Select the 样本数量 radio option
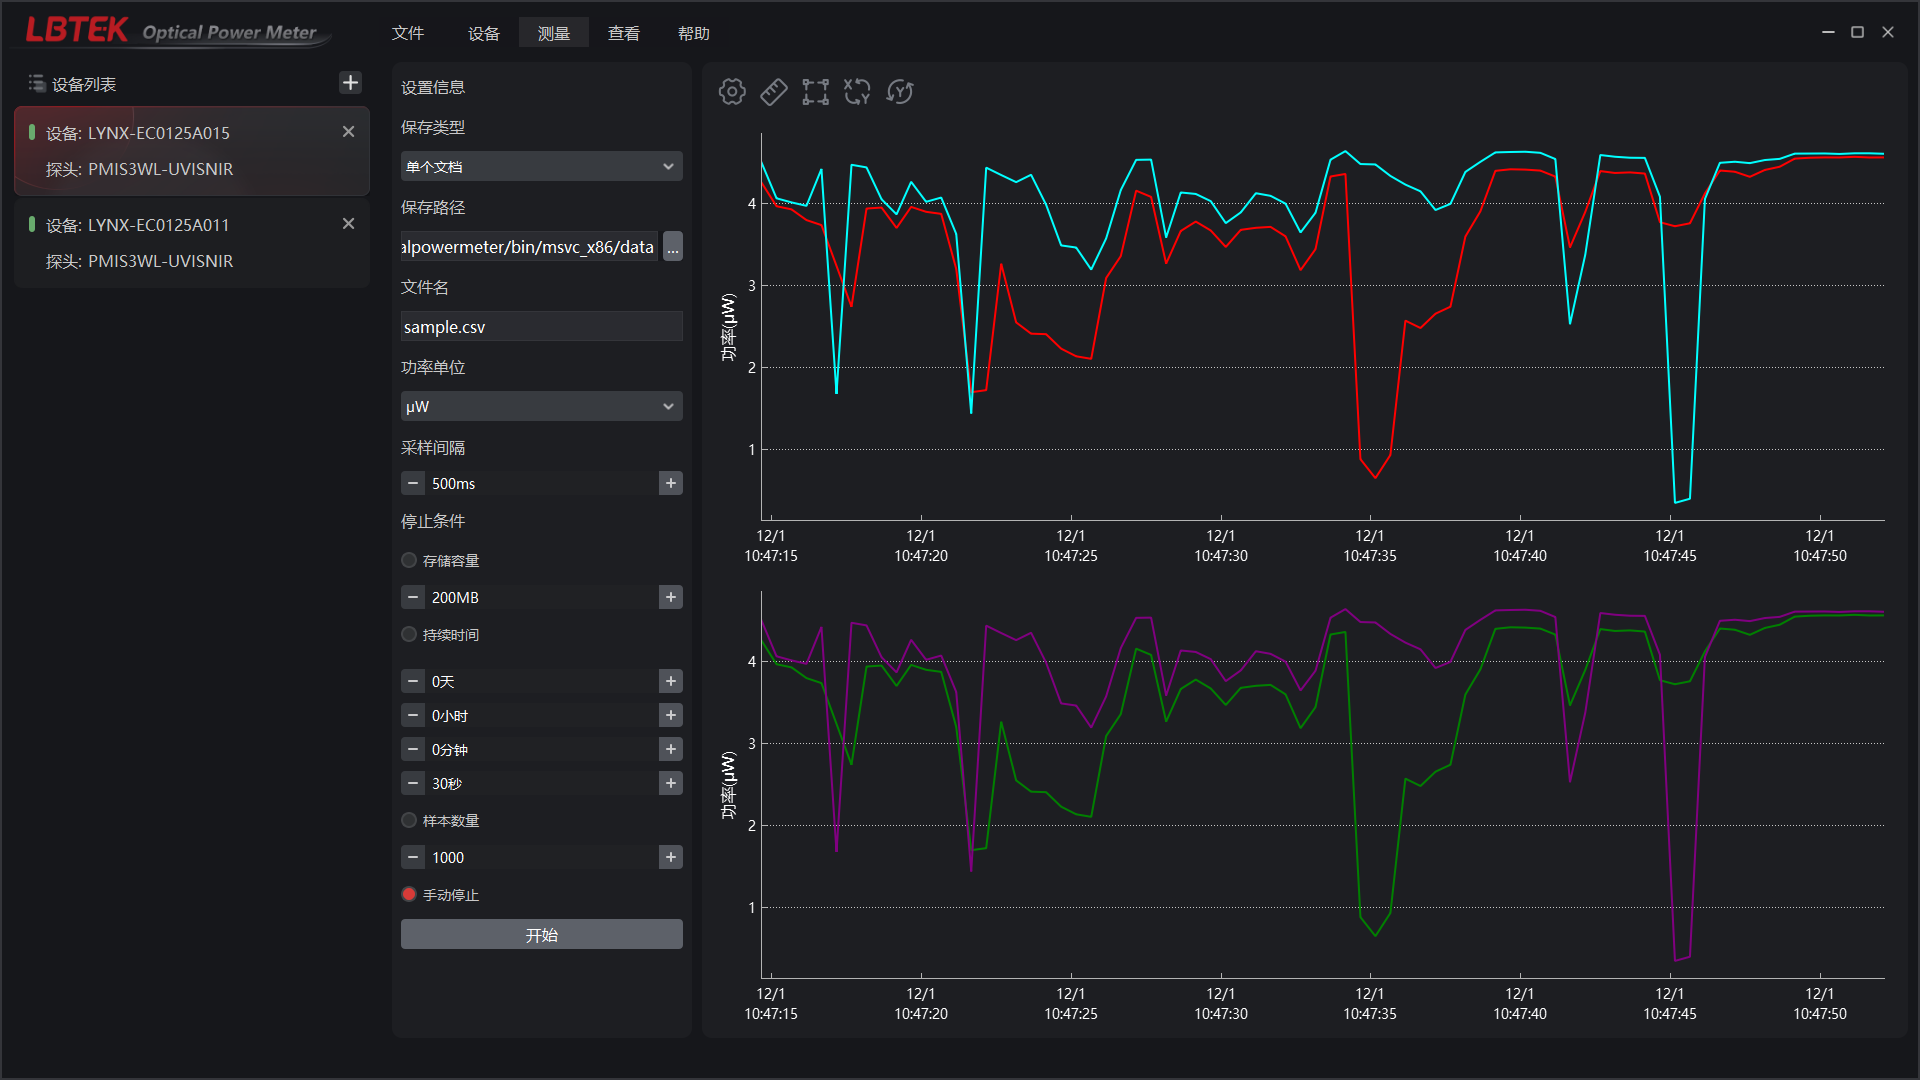Image resolution: width=1920 pixels, height=1080 pixels. 409,821
